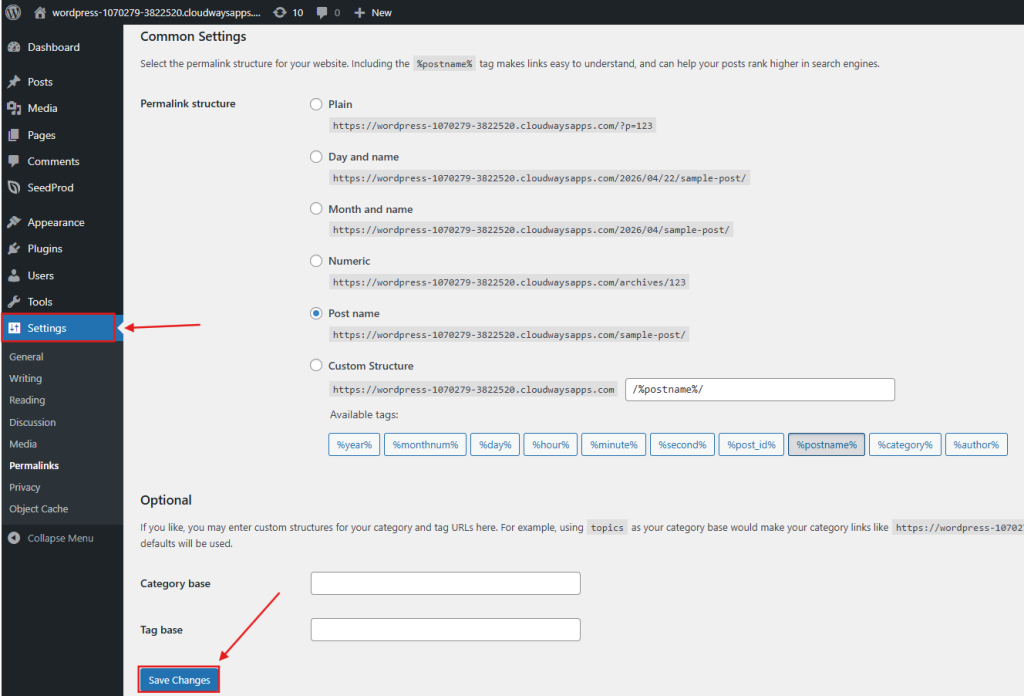Screen dimensions: 1024x696
Task: Insert the %day% tag
Action: point(495,445)
